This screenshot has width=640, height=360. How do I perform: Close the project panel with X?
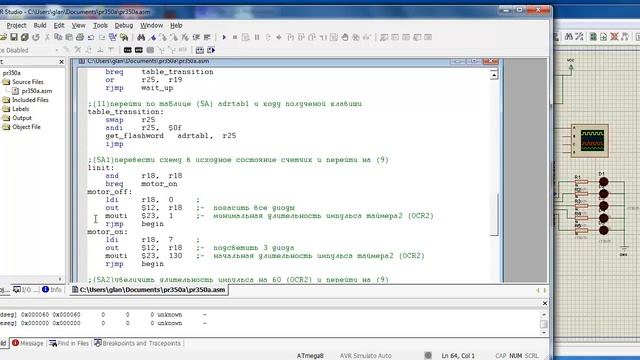61,62
